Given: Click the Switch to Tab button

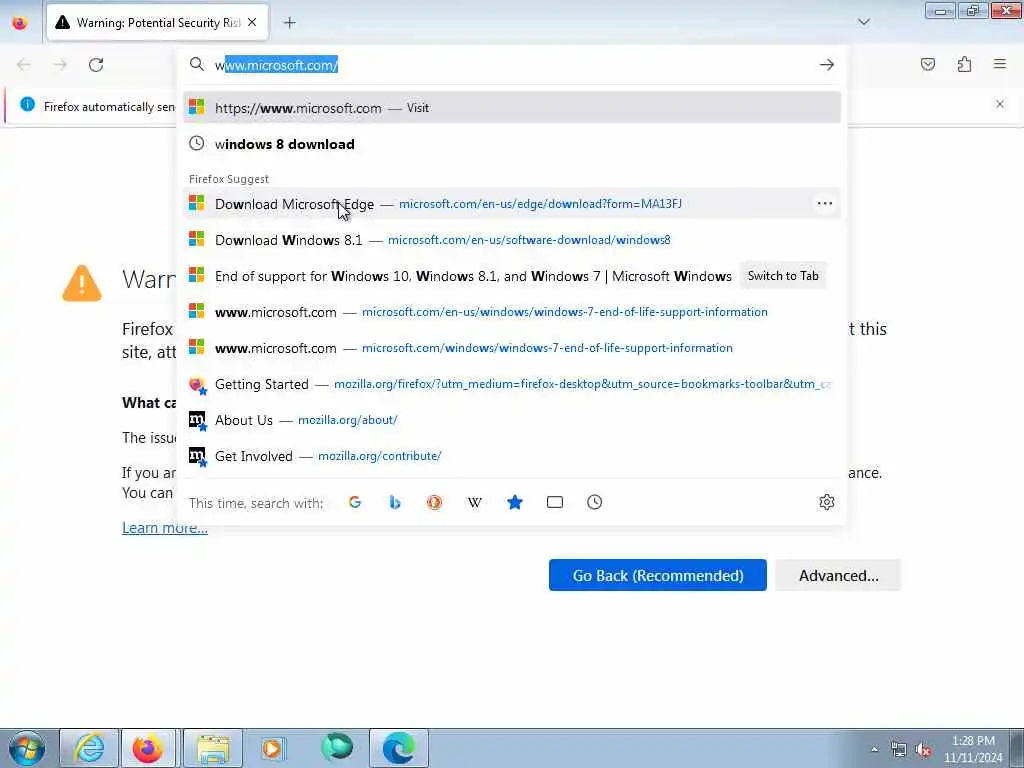Looking at the screenshot, I should tap(783, 276).
